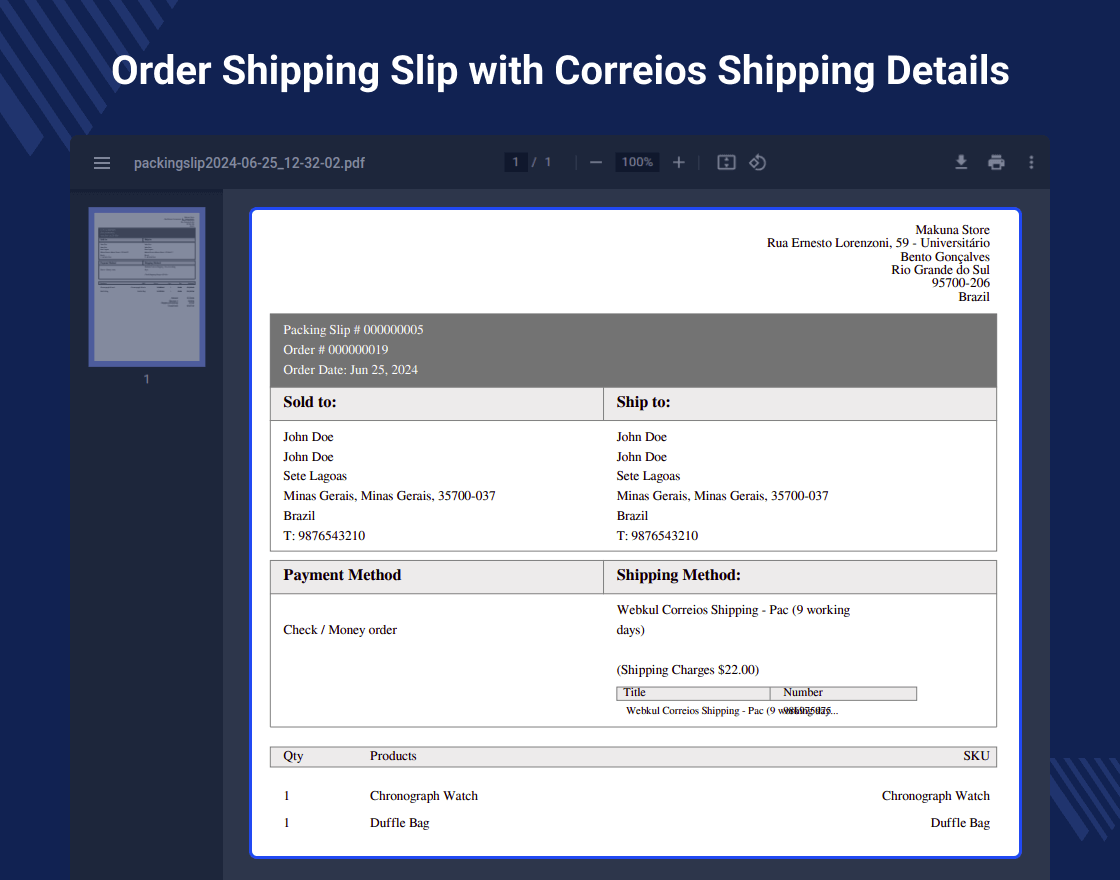Click the 100% zoom level field
Screen dimensions: 1120x880
(637, 162)
